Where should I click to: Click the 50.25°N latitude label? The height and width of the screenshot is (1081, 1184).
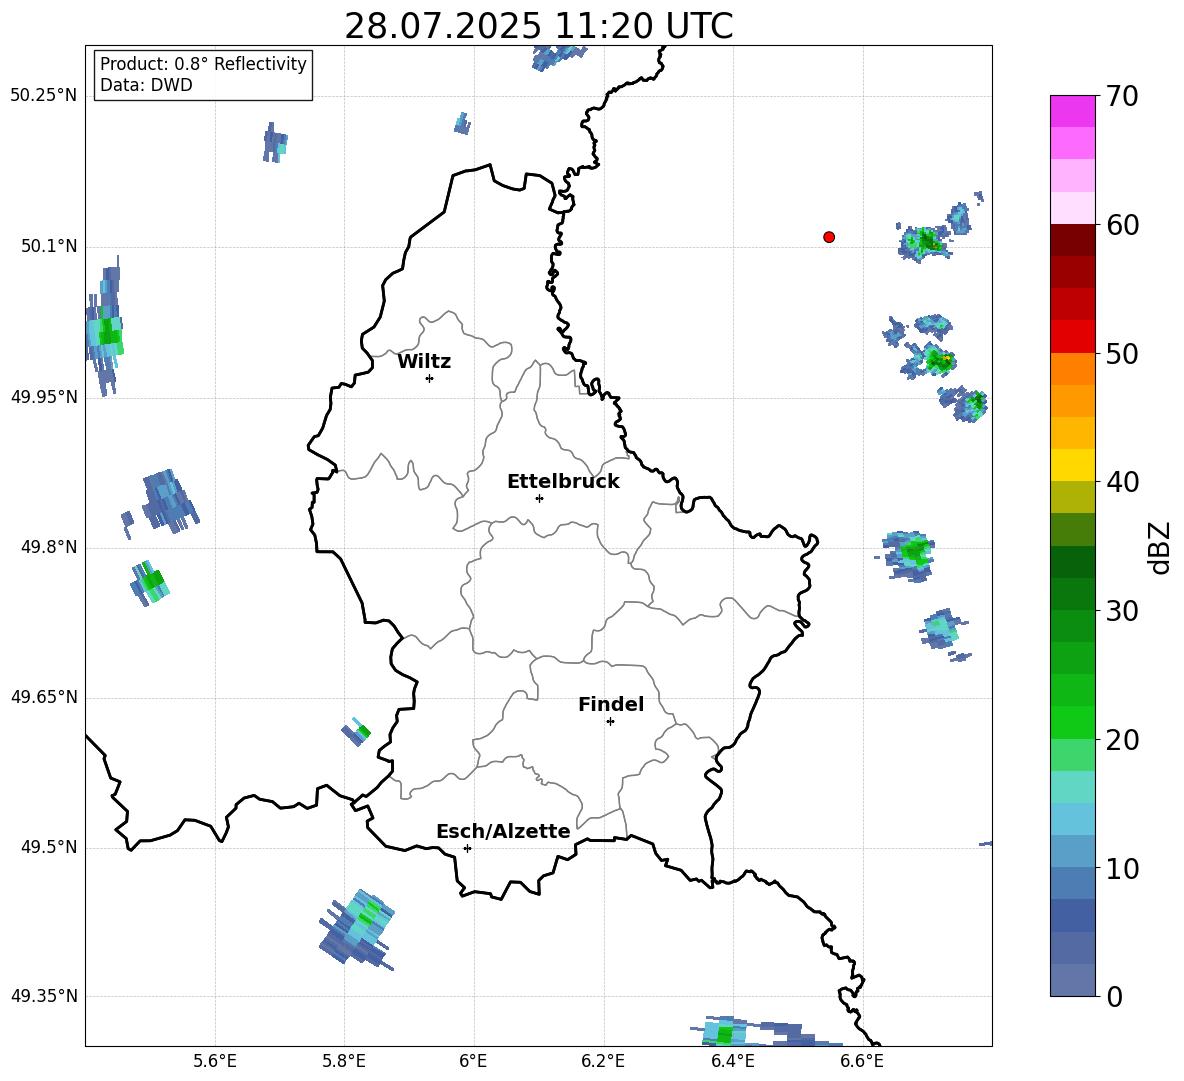pyautogui.click(x=44, y=96)
